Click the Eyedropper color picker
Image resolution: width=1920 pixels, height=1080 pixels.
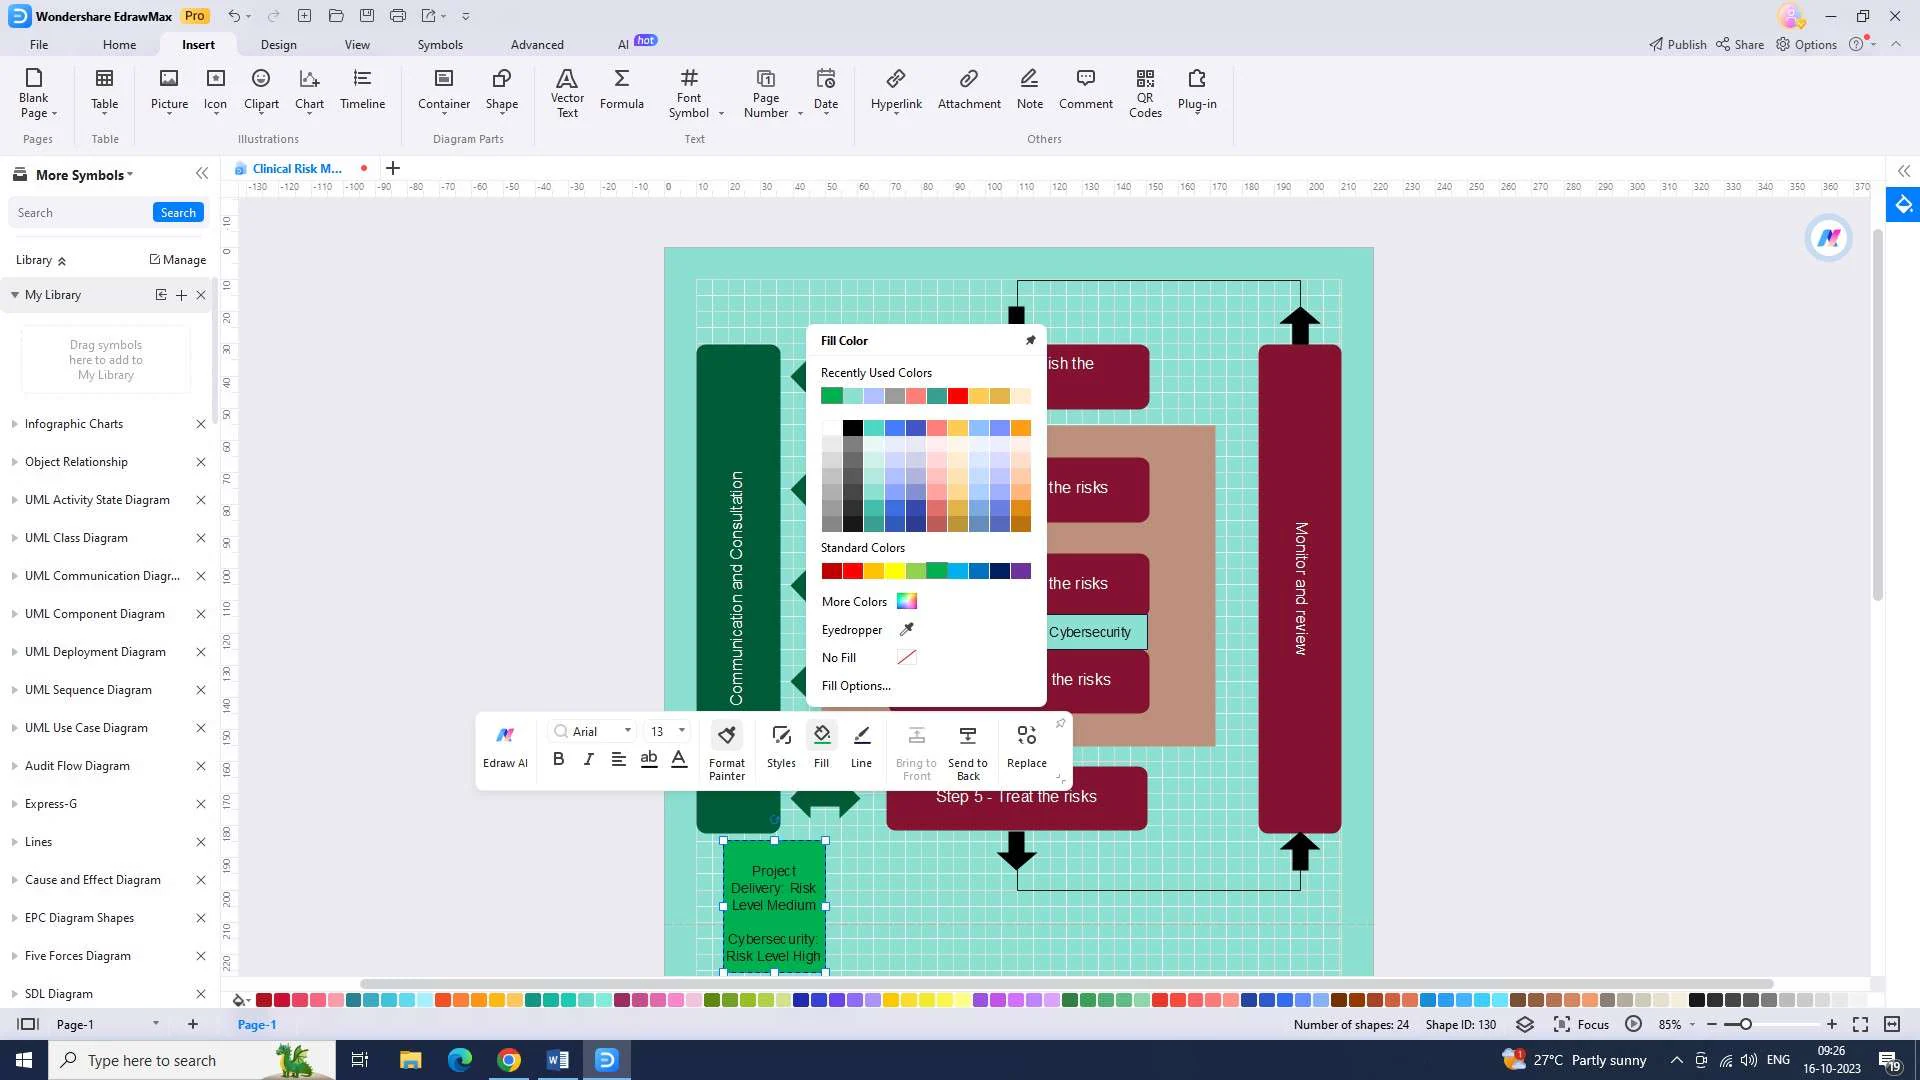[906, 629]
